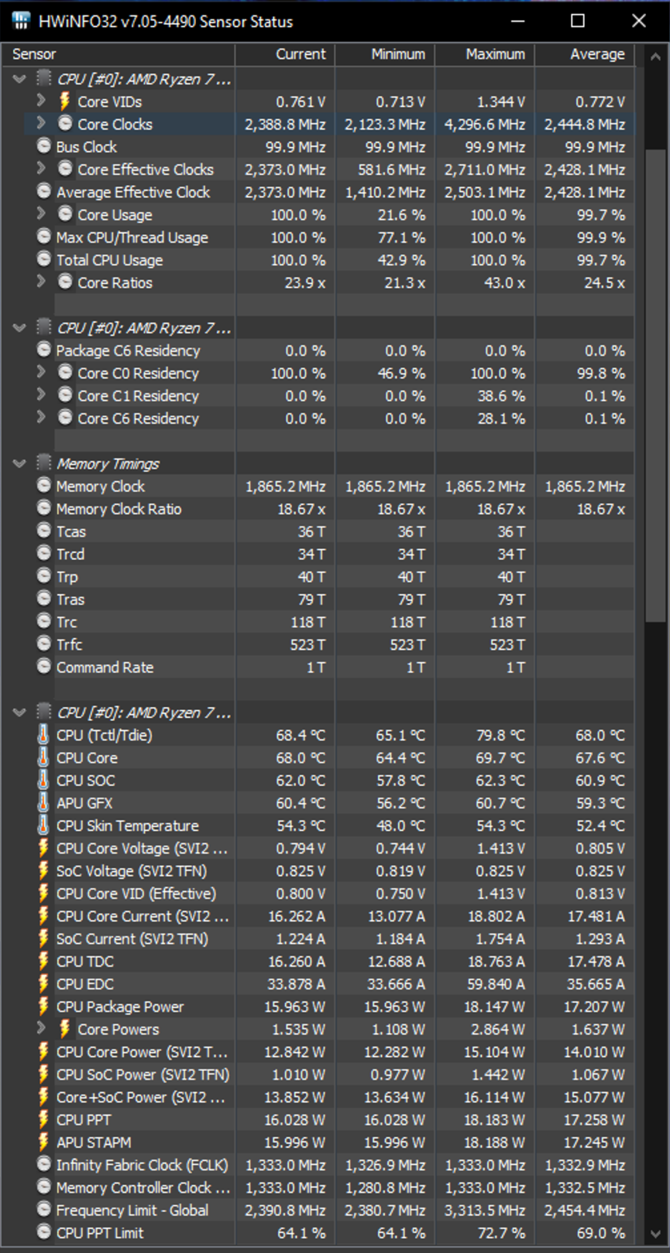The height and width of the screenshot is (1253, 670).
Task: Click the Command Rate icon
Action: coord(44,667)
